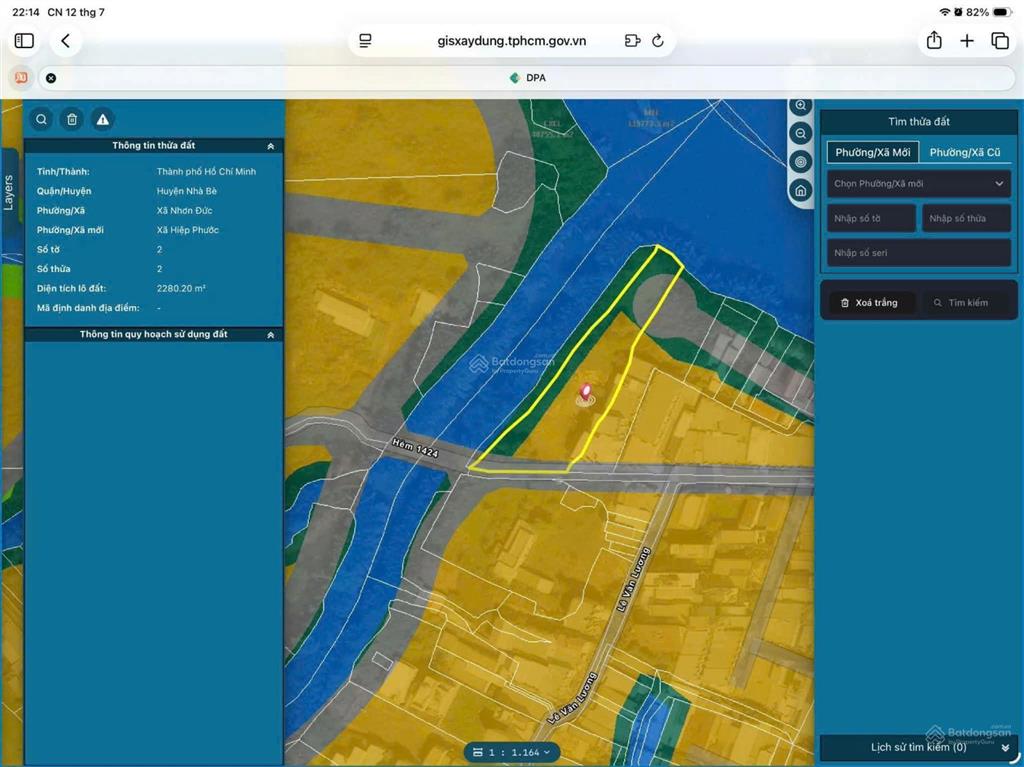
Task: Click the magnifier search icon above parcel info
Action: coord(41,120)
